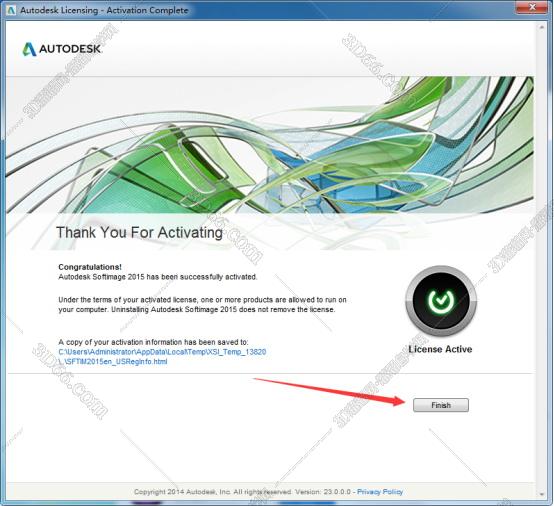Click the Finish button
Image resolution: width=554 pixels, height=506 pixels.
point(441,405)
